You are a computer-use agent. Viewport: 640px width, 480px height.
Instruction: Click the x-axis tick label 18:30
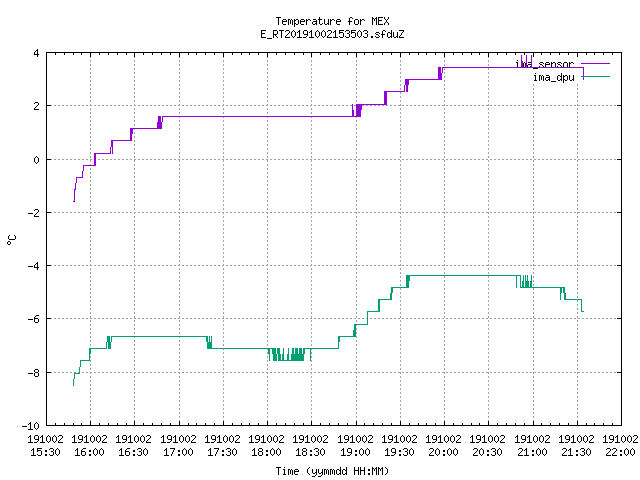tap(311, 452)
